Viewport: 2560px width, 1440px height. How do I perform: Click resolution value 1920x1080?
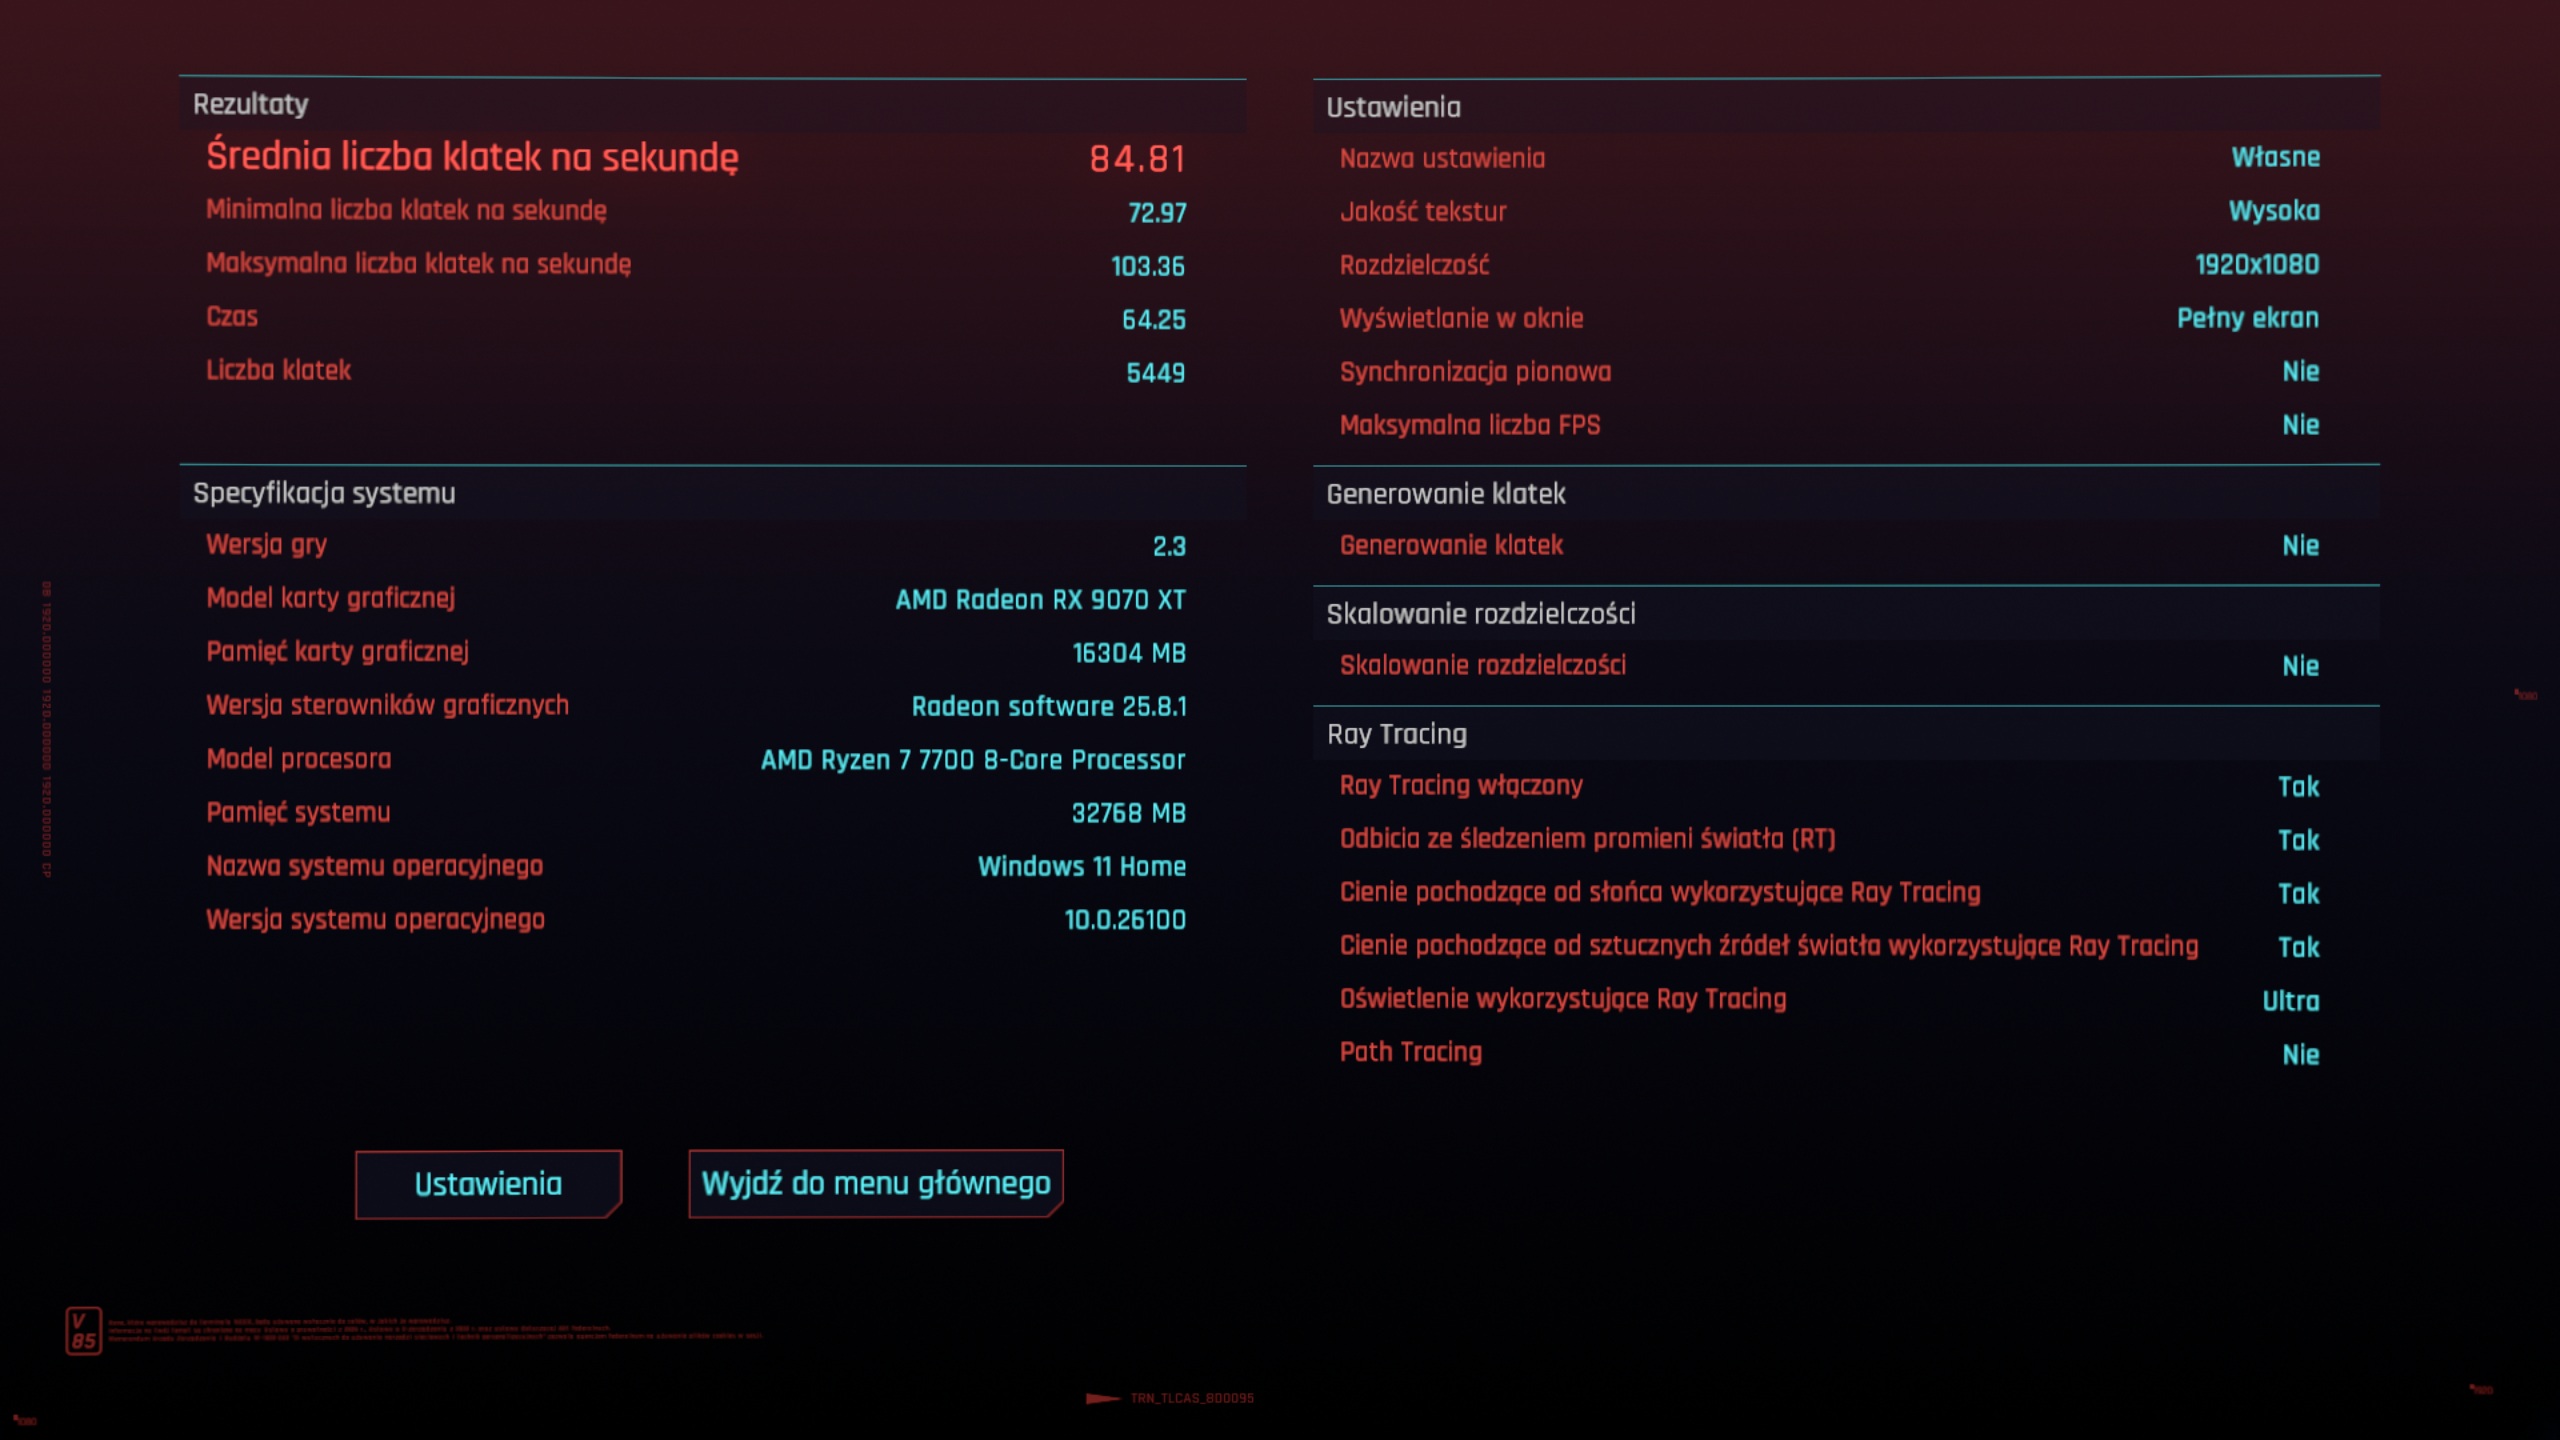2257,264
